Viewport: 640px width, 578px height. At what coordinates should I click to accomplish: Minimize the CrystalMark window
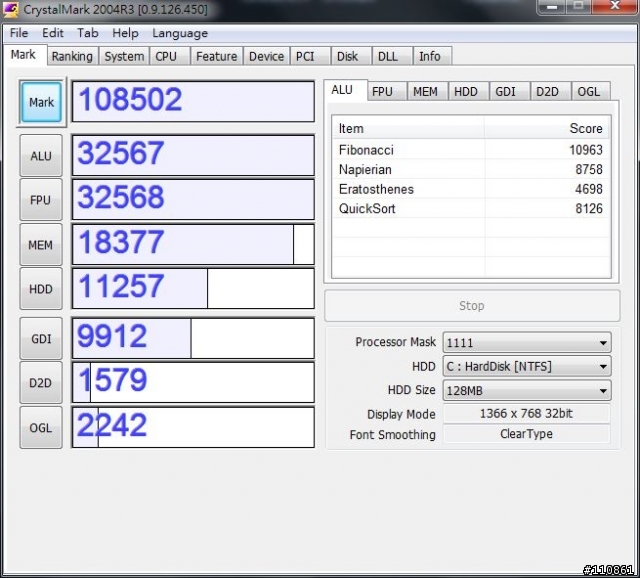click(x=551, y=7)
